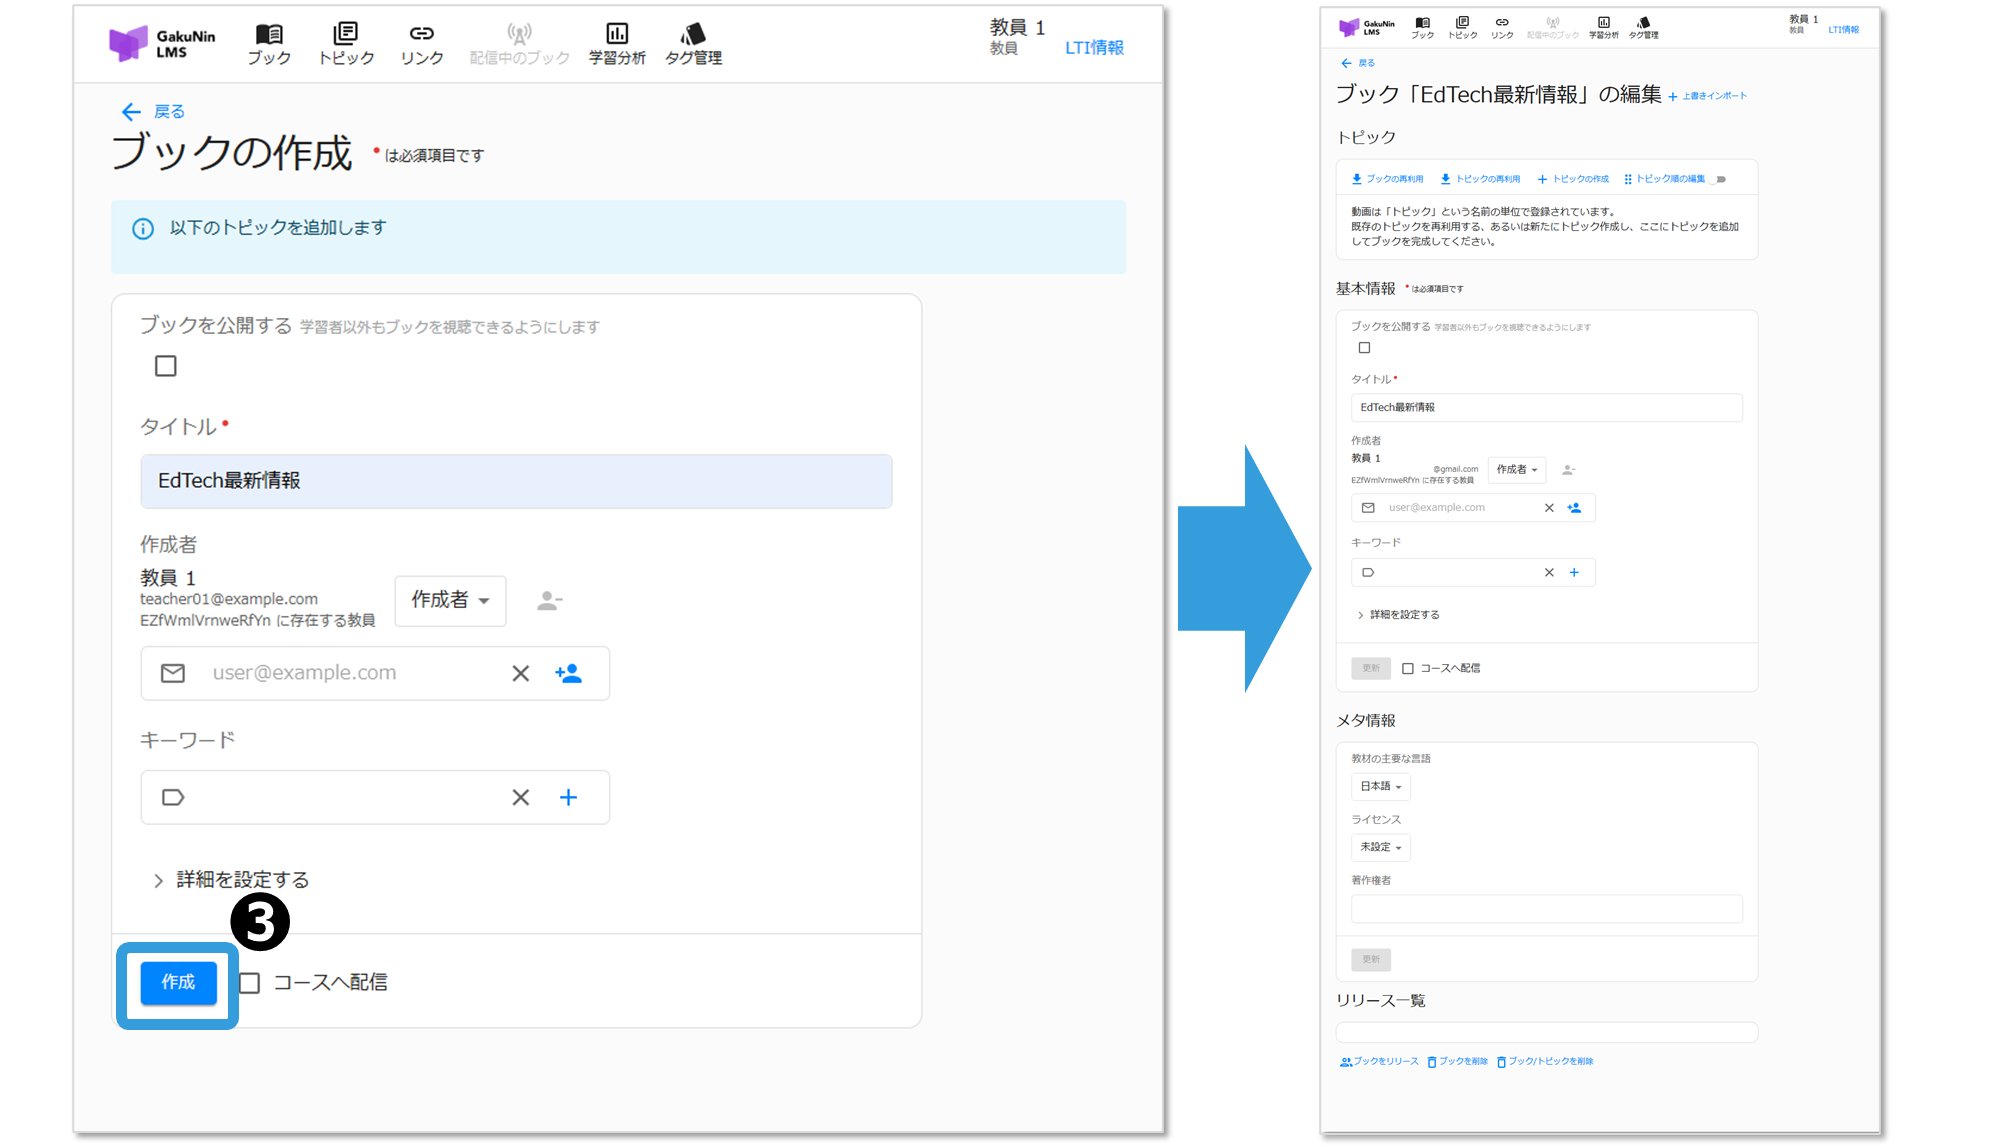Open the 未設定 license dropdown

(1380, 847)
